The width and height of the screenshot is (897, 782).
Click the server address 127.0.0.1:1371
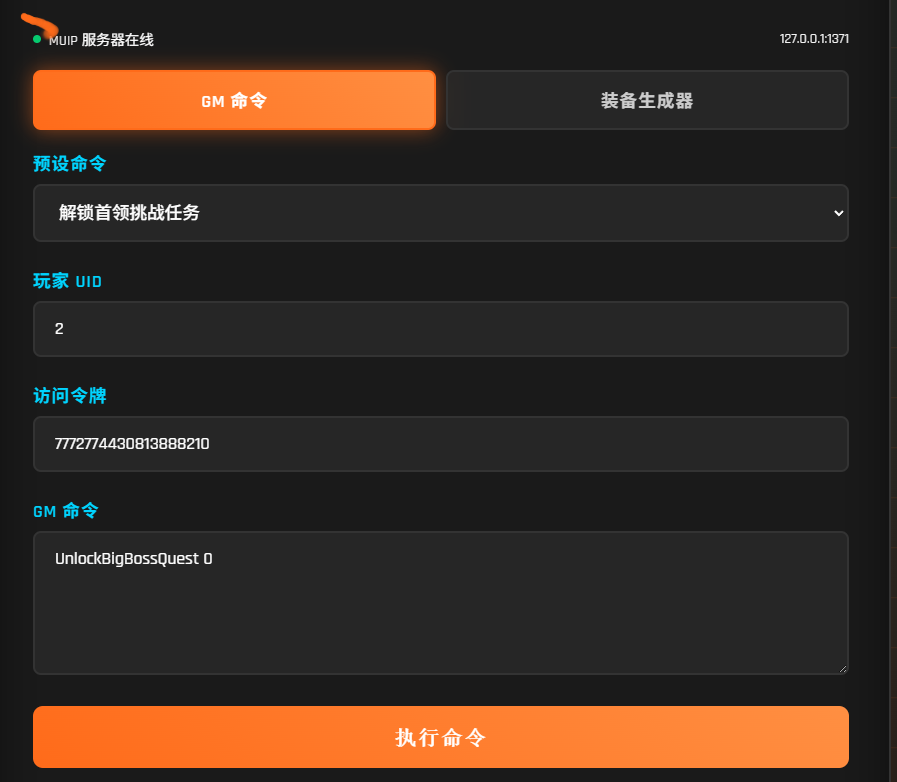(816, 38)
